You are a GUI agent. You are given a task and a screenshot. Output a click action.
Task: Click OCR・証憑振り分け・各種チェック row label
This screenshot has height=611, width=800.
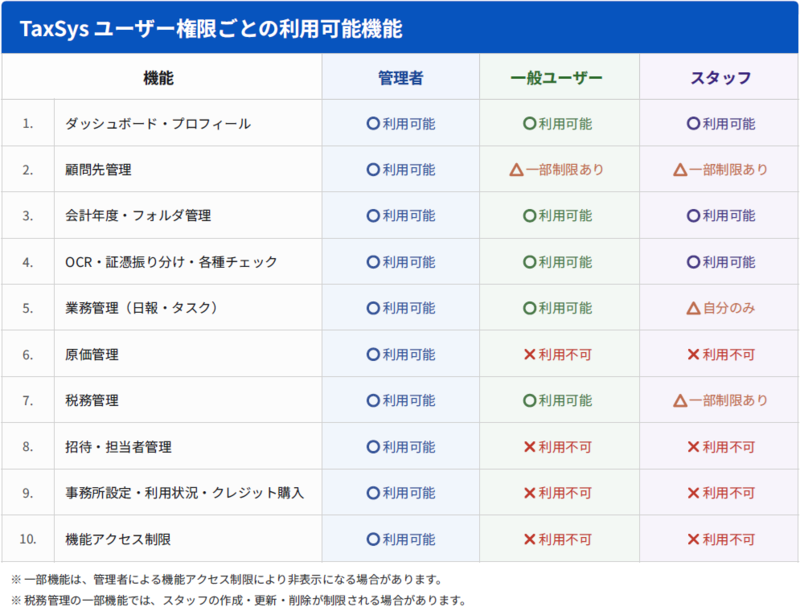click(171, 262)
